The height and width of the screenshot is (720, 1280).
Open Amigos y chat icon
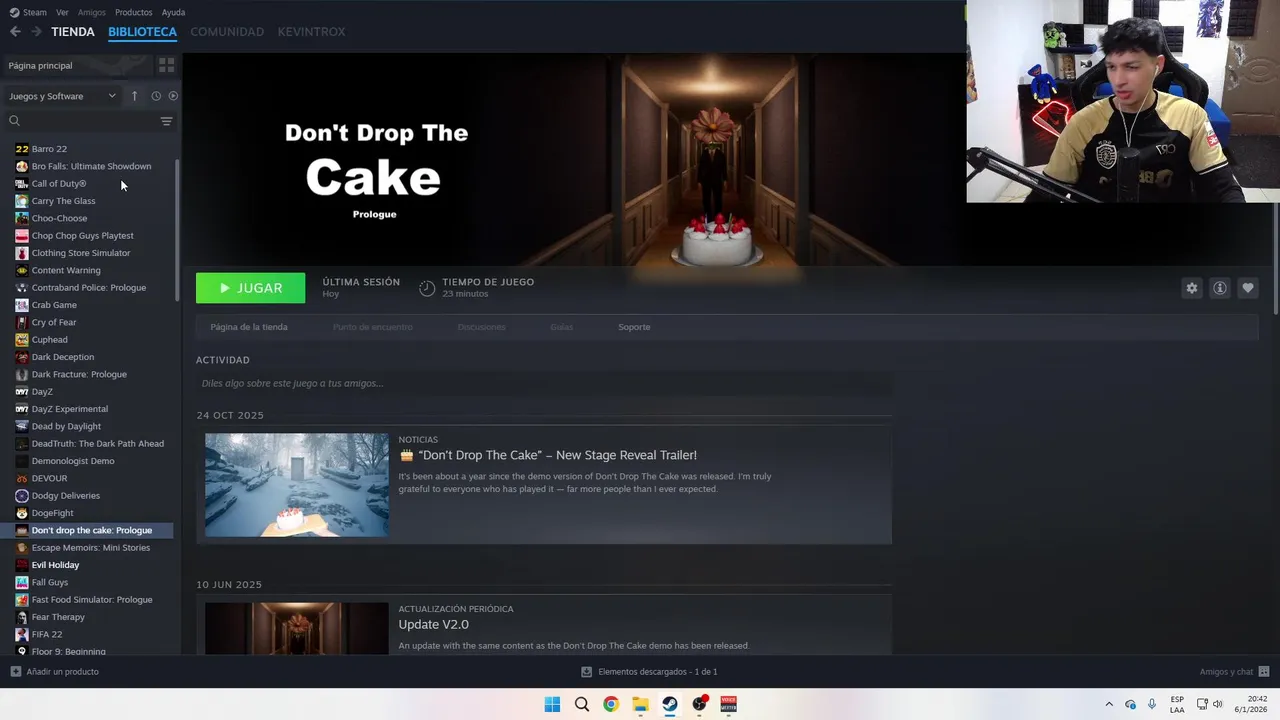point(1264,672)
